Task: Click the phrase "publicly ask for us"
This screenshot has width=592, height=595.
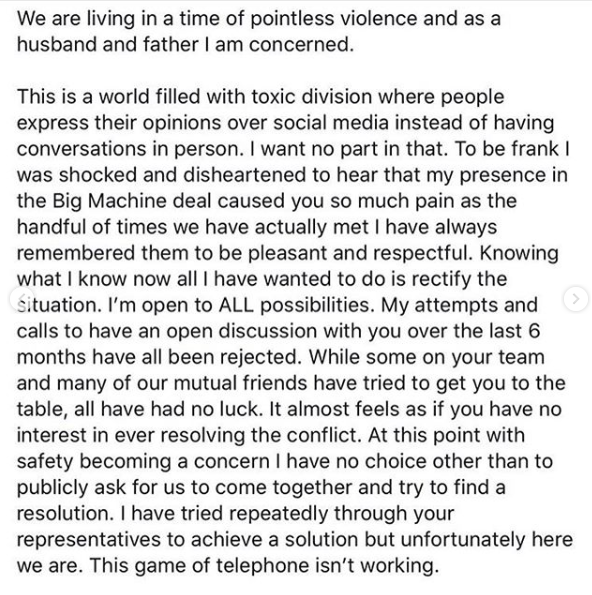Action: coord(101,488)
